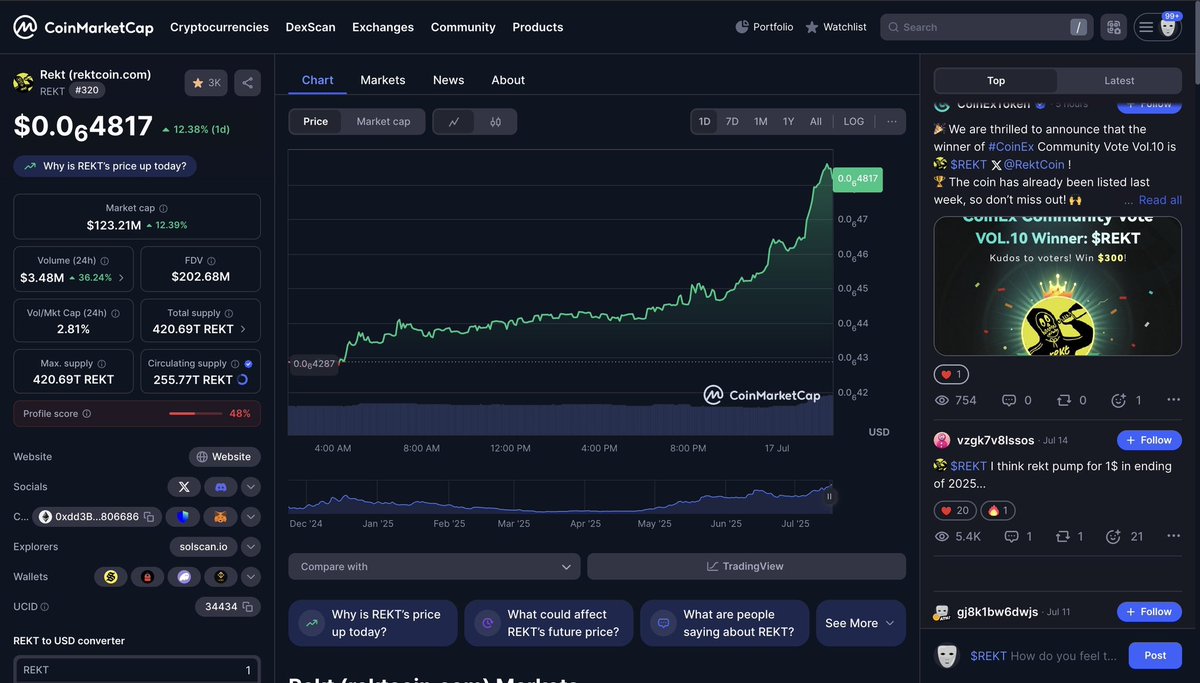Screen dimensions: 1200x683
Task: Click Read all on CoinEx post
Action: click(1160, 200)
